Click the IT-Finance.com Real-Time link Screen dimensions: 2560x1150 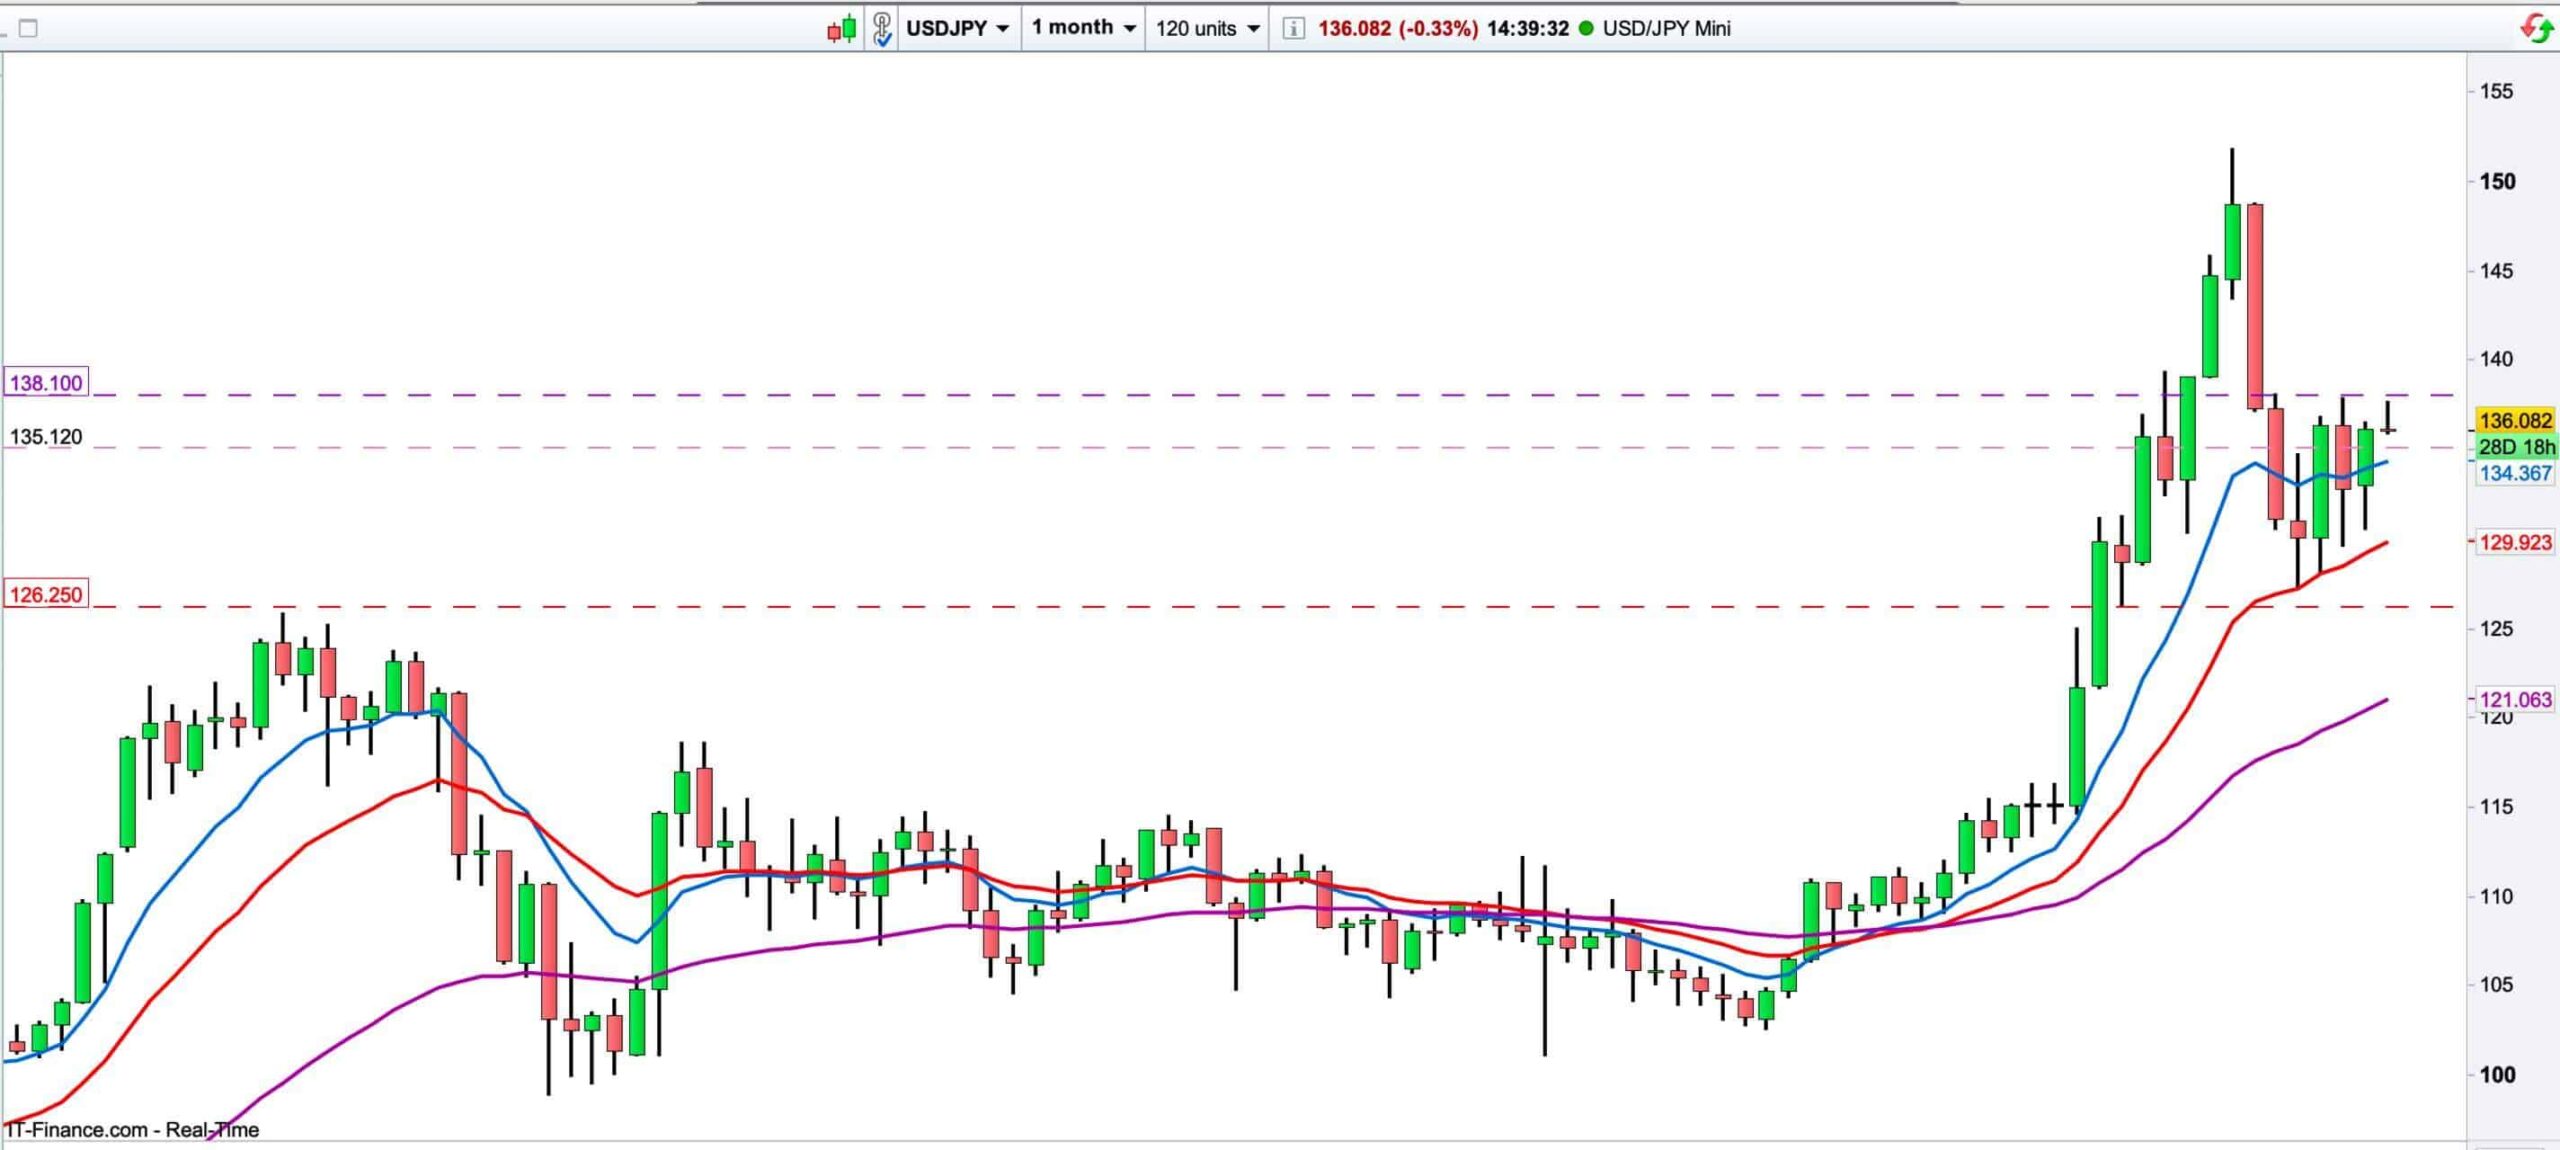click(x=132, y=1130)
